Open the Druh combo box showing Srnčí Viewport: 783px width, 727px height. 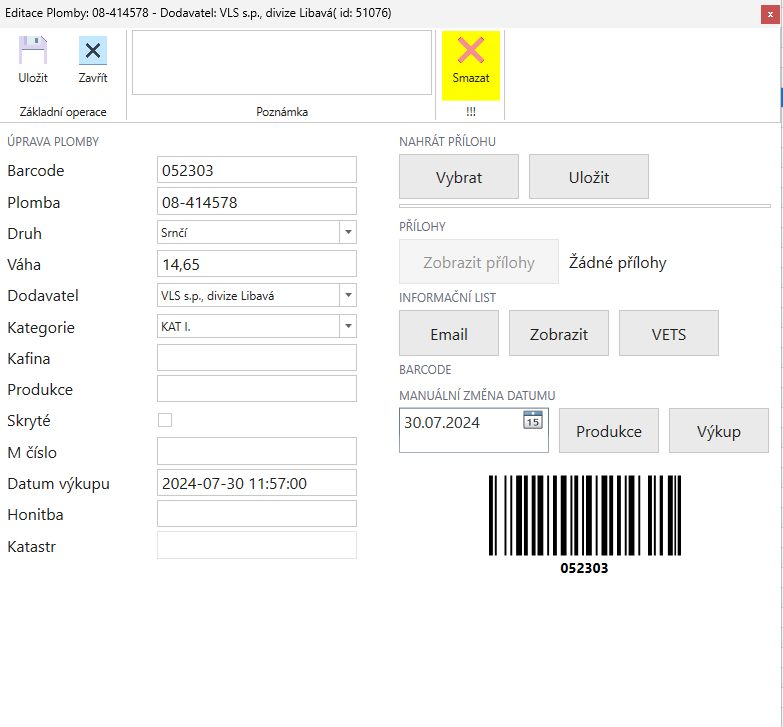(257, 232)
